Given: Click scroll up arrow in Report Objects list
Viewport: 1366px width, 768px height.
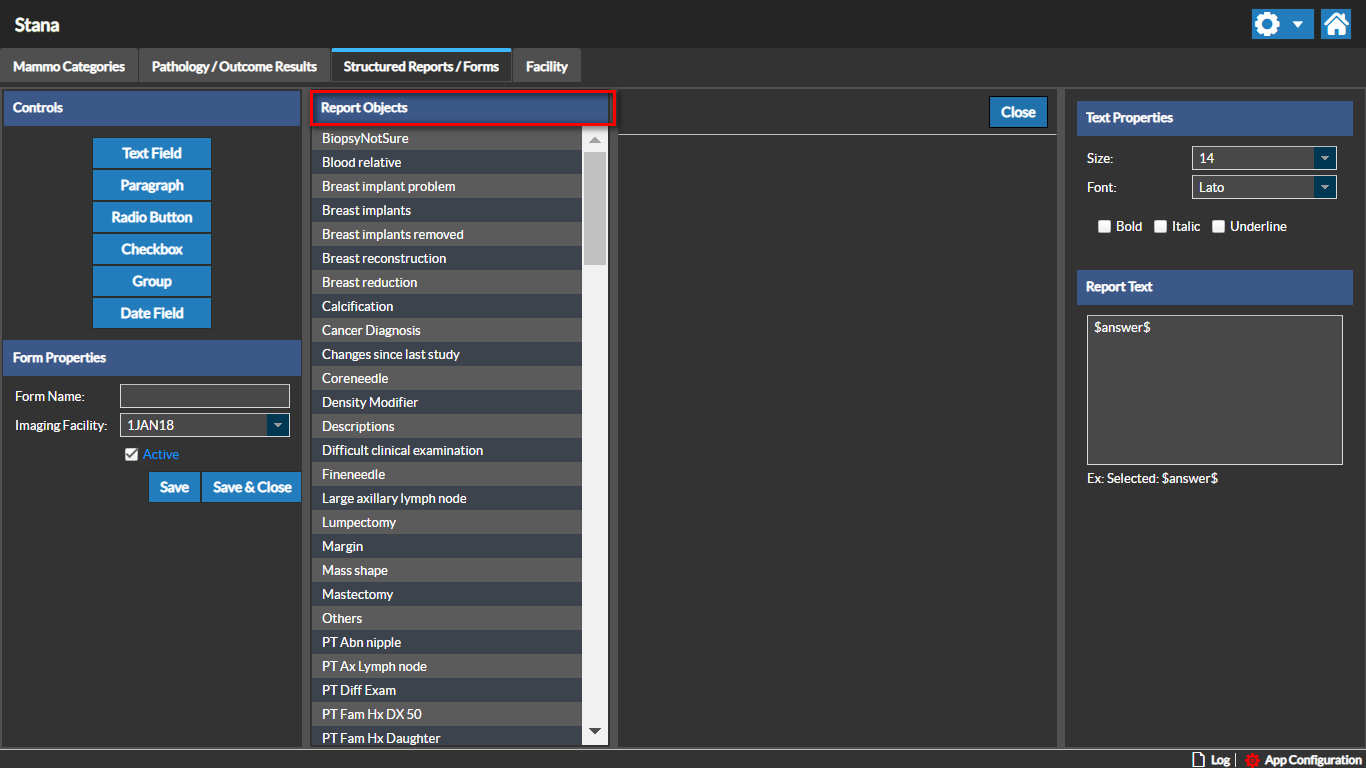Looking at the screenshot, I should click(x=595, y=140).
